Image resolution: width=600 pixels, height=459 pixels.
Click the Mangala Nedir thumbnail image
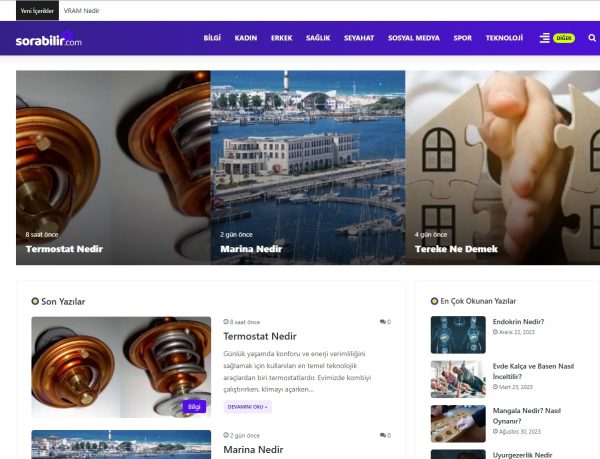pos(458,424)
